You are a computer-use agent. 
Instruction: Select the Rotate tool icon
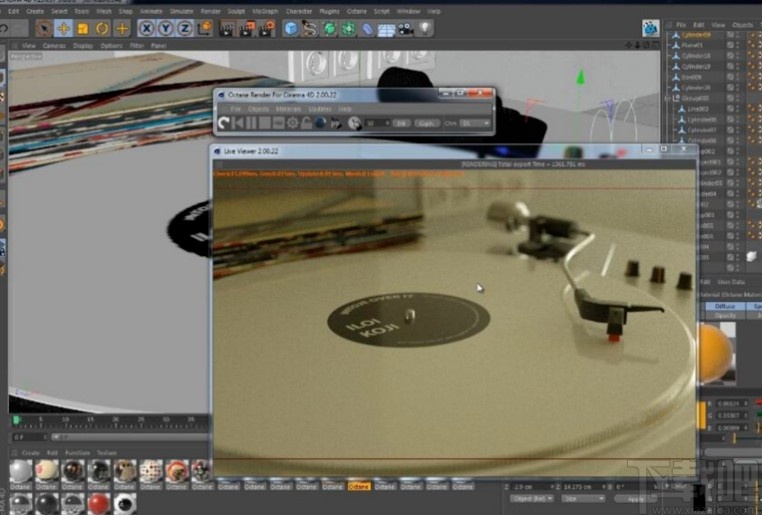102,29
